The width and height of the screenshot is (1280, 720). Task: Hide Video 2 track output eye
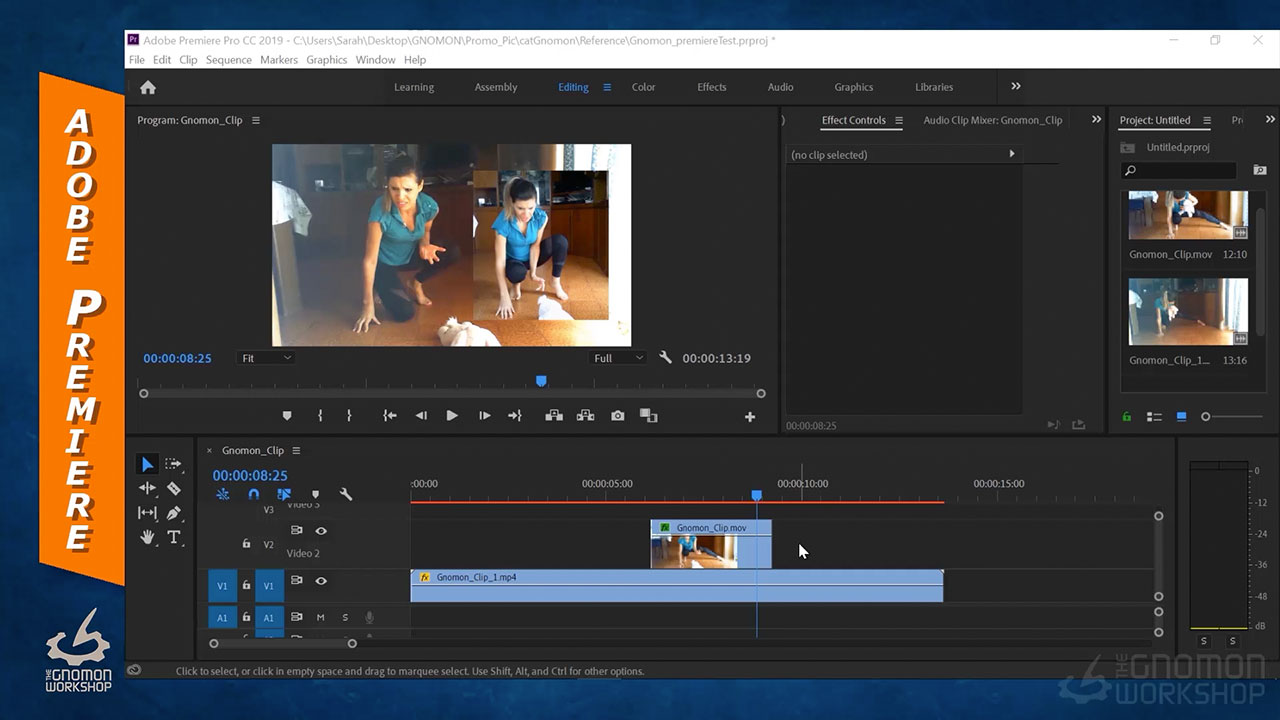321,531
